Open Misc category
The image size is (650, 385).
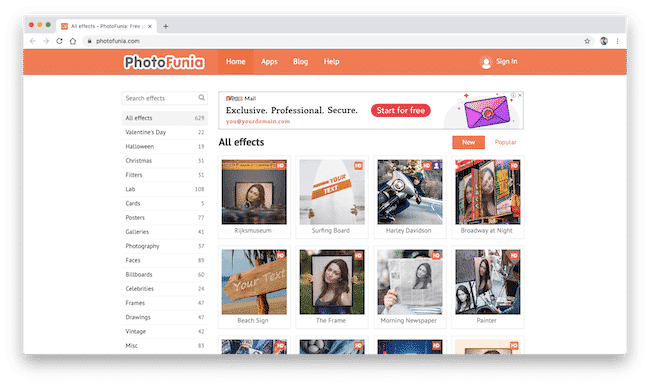(x=165, y=346)
